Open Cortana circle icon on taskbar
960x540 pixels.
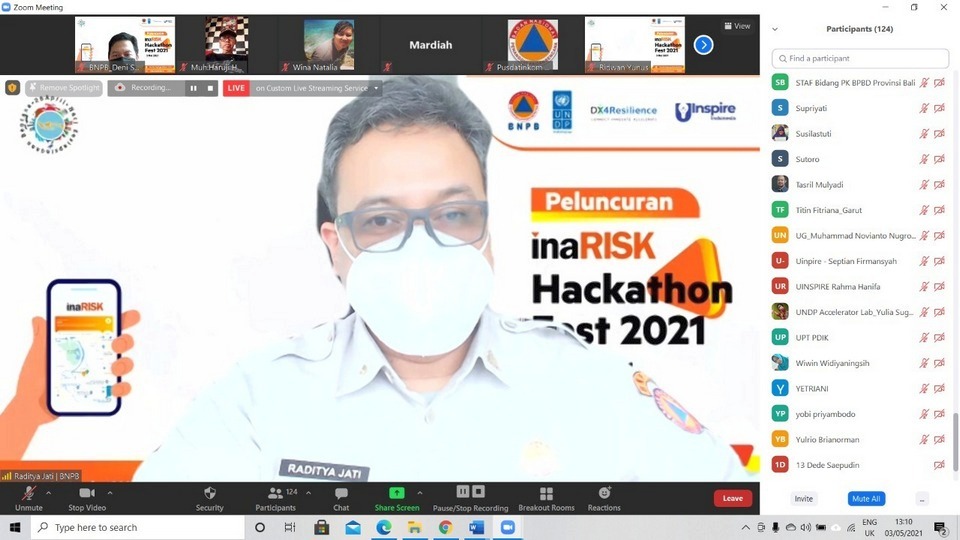coord(260,527)
